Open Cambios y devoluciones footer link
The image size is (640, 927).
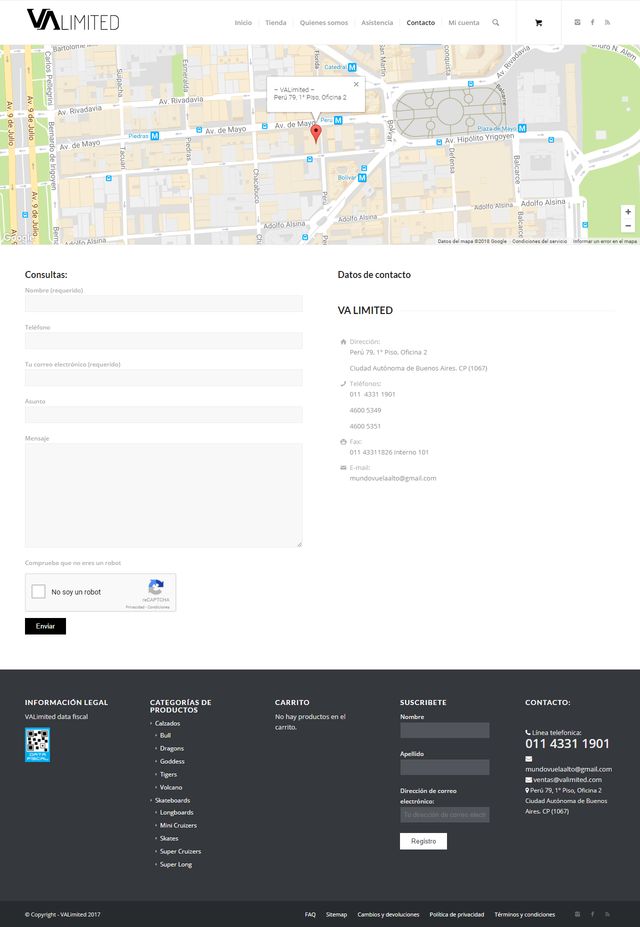tap(388, 915)
